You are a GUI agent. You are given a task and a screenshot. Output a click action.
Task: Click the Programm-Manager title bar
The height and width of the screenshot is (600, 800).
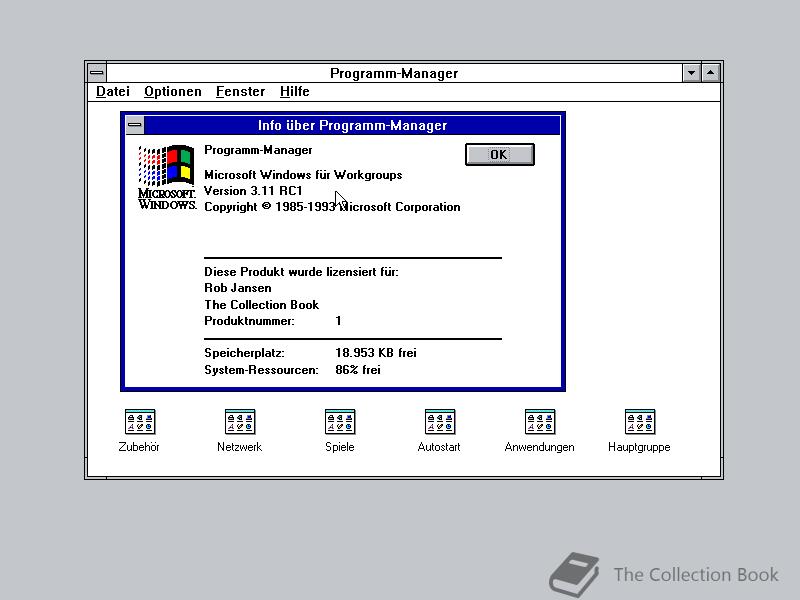[x=394, y=73]
